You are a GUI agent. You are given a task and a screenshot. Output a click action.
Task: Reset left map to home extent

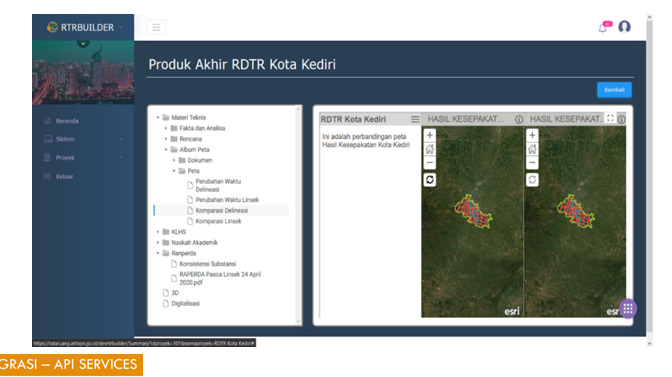tap(429, 149)
